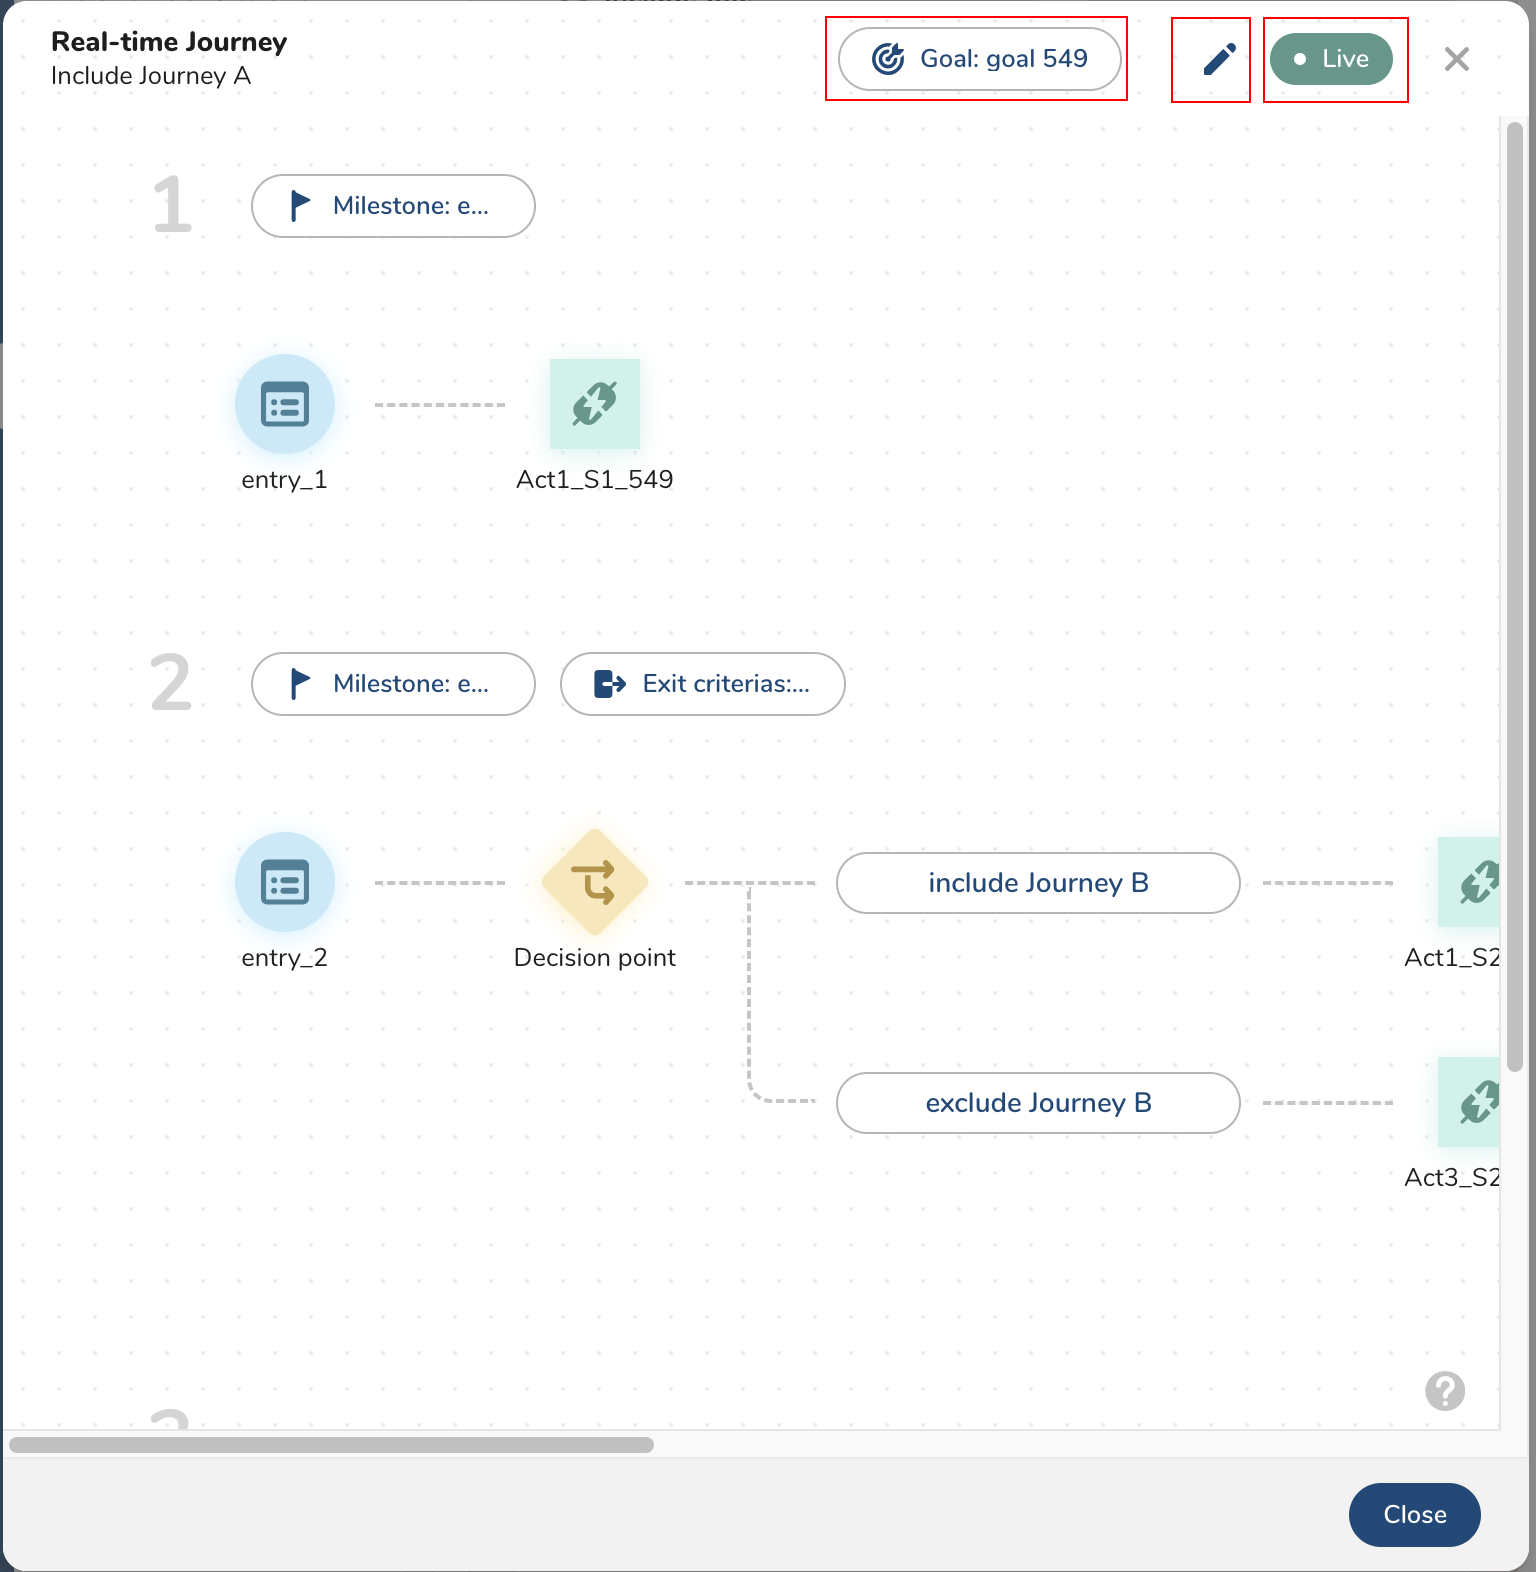This screenshot has width=1536, height=1572.
Task: Click the Live status badge
Action: (1331, 59)
